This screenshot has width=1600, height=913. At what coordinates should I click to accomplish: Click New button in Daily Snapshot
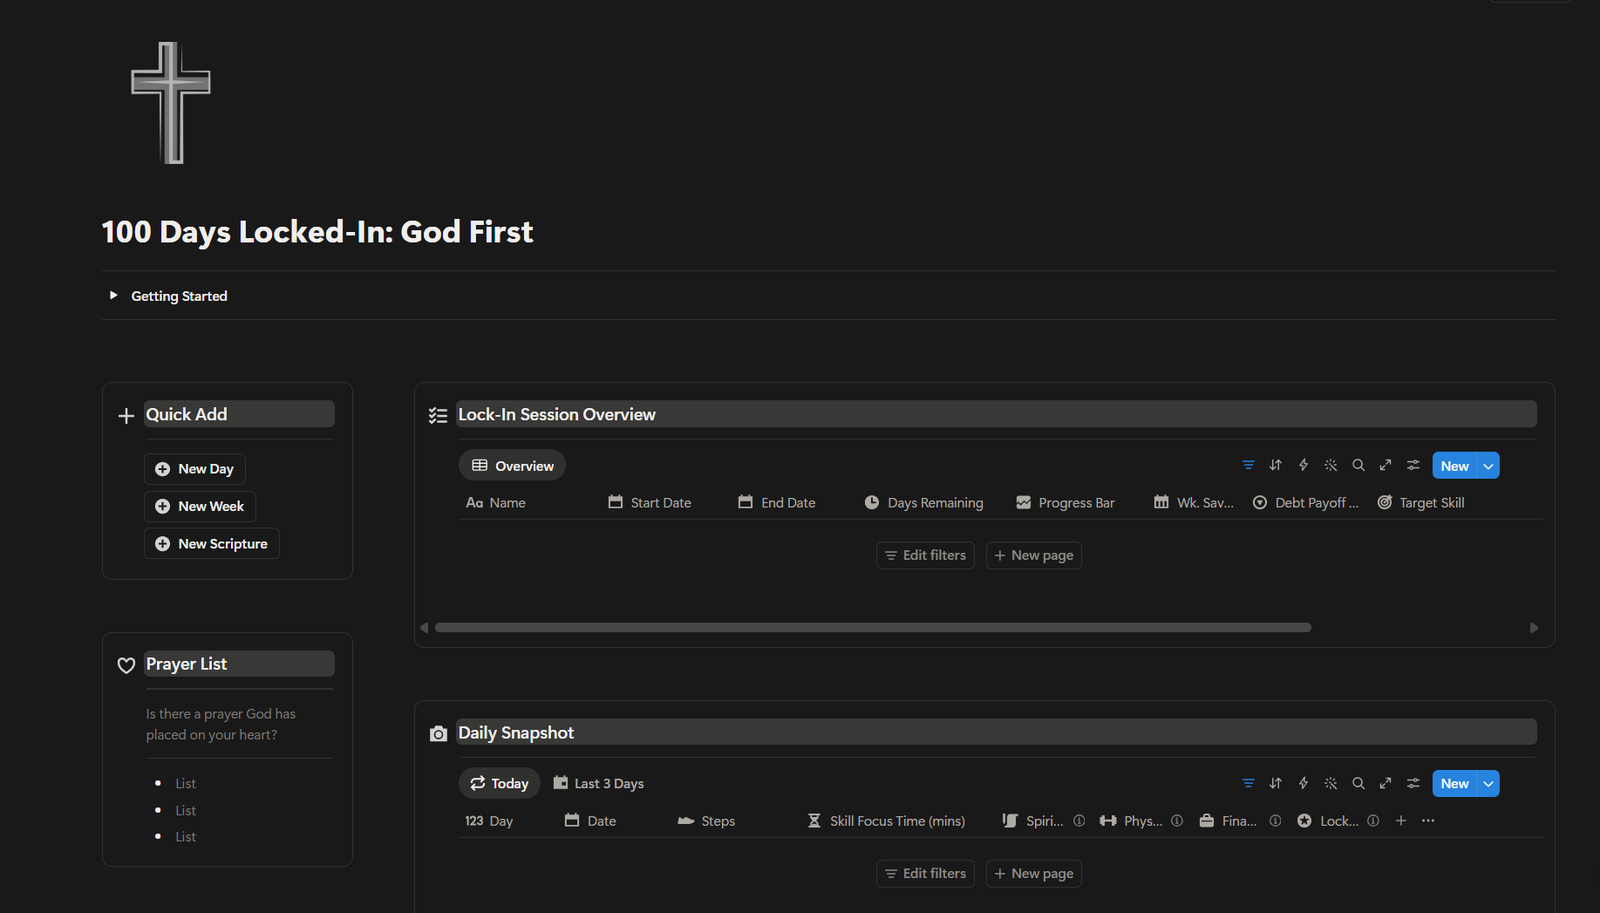tap(1454, 784)
